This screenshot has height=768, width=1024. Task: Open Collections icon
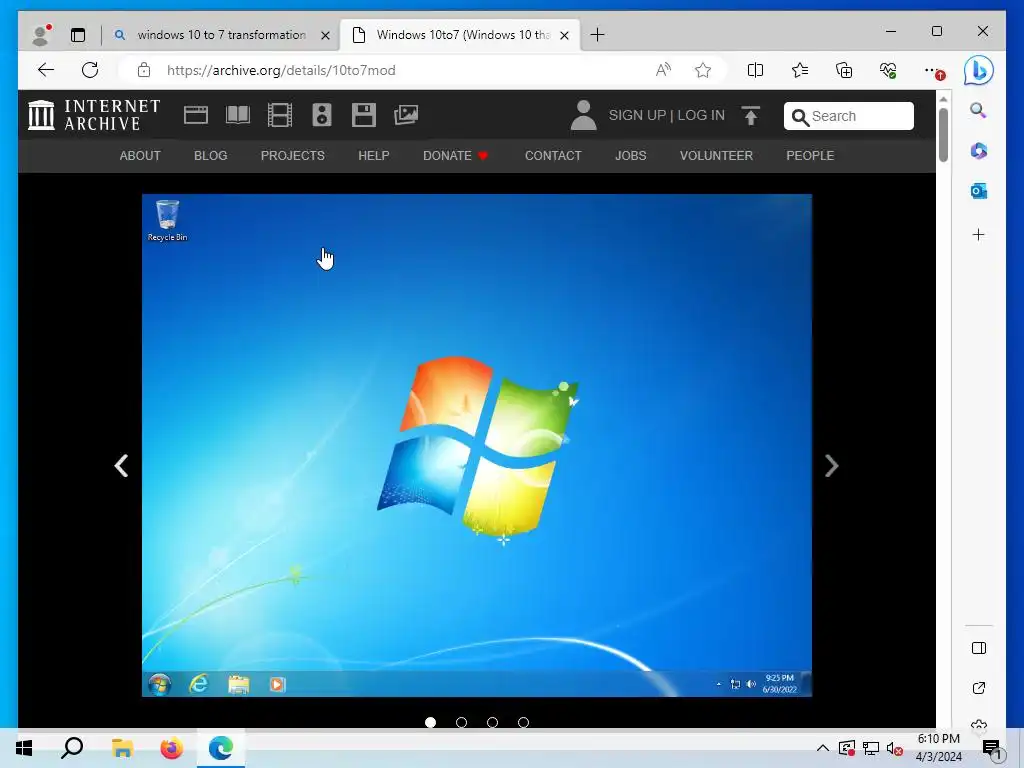click(x=844, y=70)
